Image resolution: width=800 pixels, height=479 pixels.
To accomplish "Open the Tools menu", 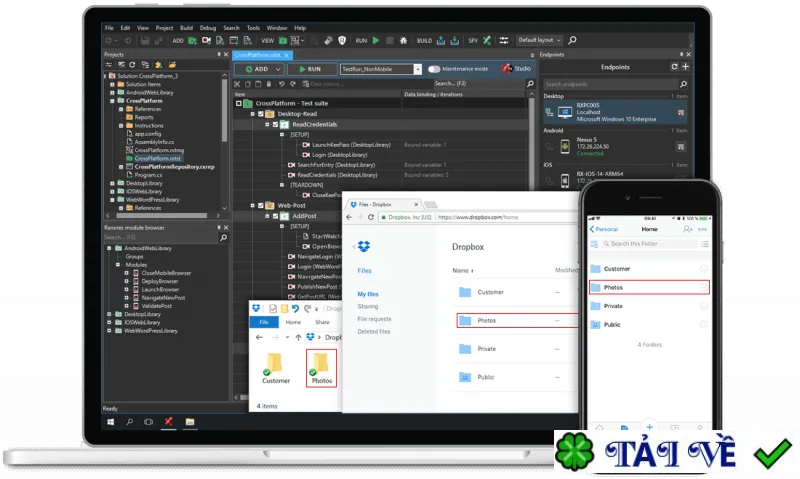I will point(253,28).
